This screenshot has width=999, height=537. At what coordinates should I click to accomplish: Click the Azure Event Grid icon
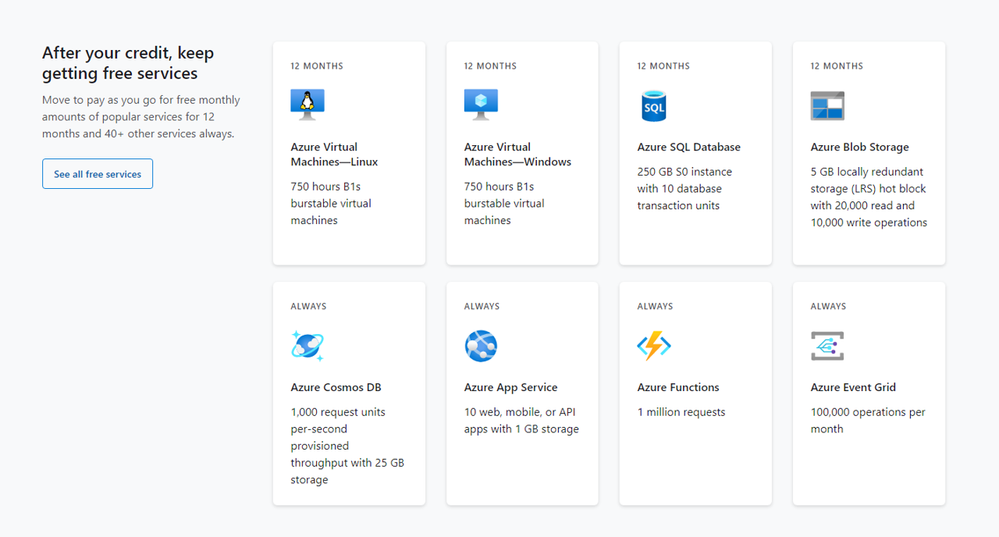(827, 346)
